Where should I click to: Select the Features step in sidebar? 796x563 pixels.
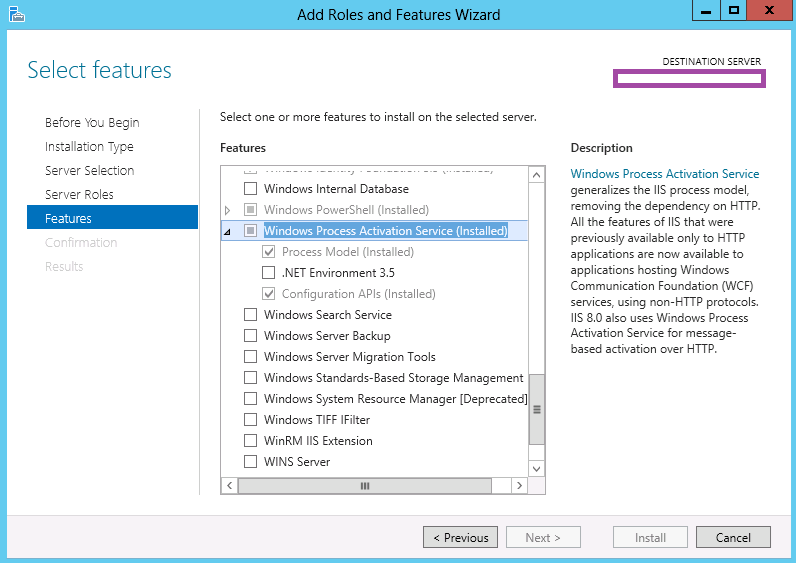click(112, 217)
